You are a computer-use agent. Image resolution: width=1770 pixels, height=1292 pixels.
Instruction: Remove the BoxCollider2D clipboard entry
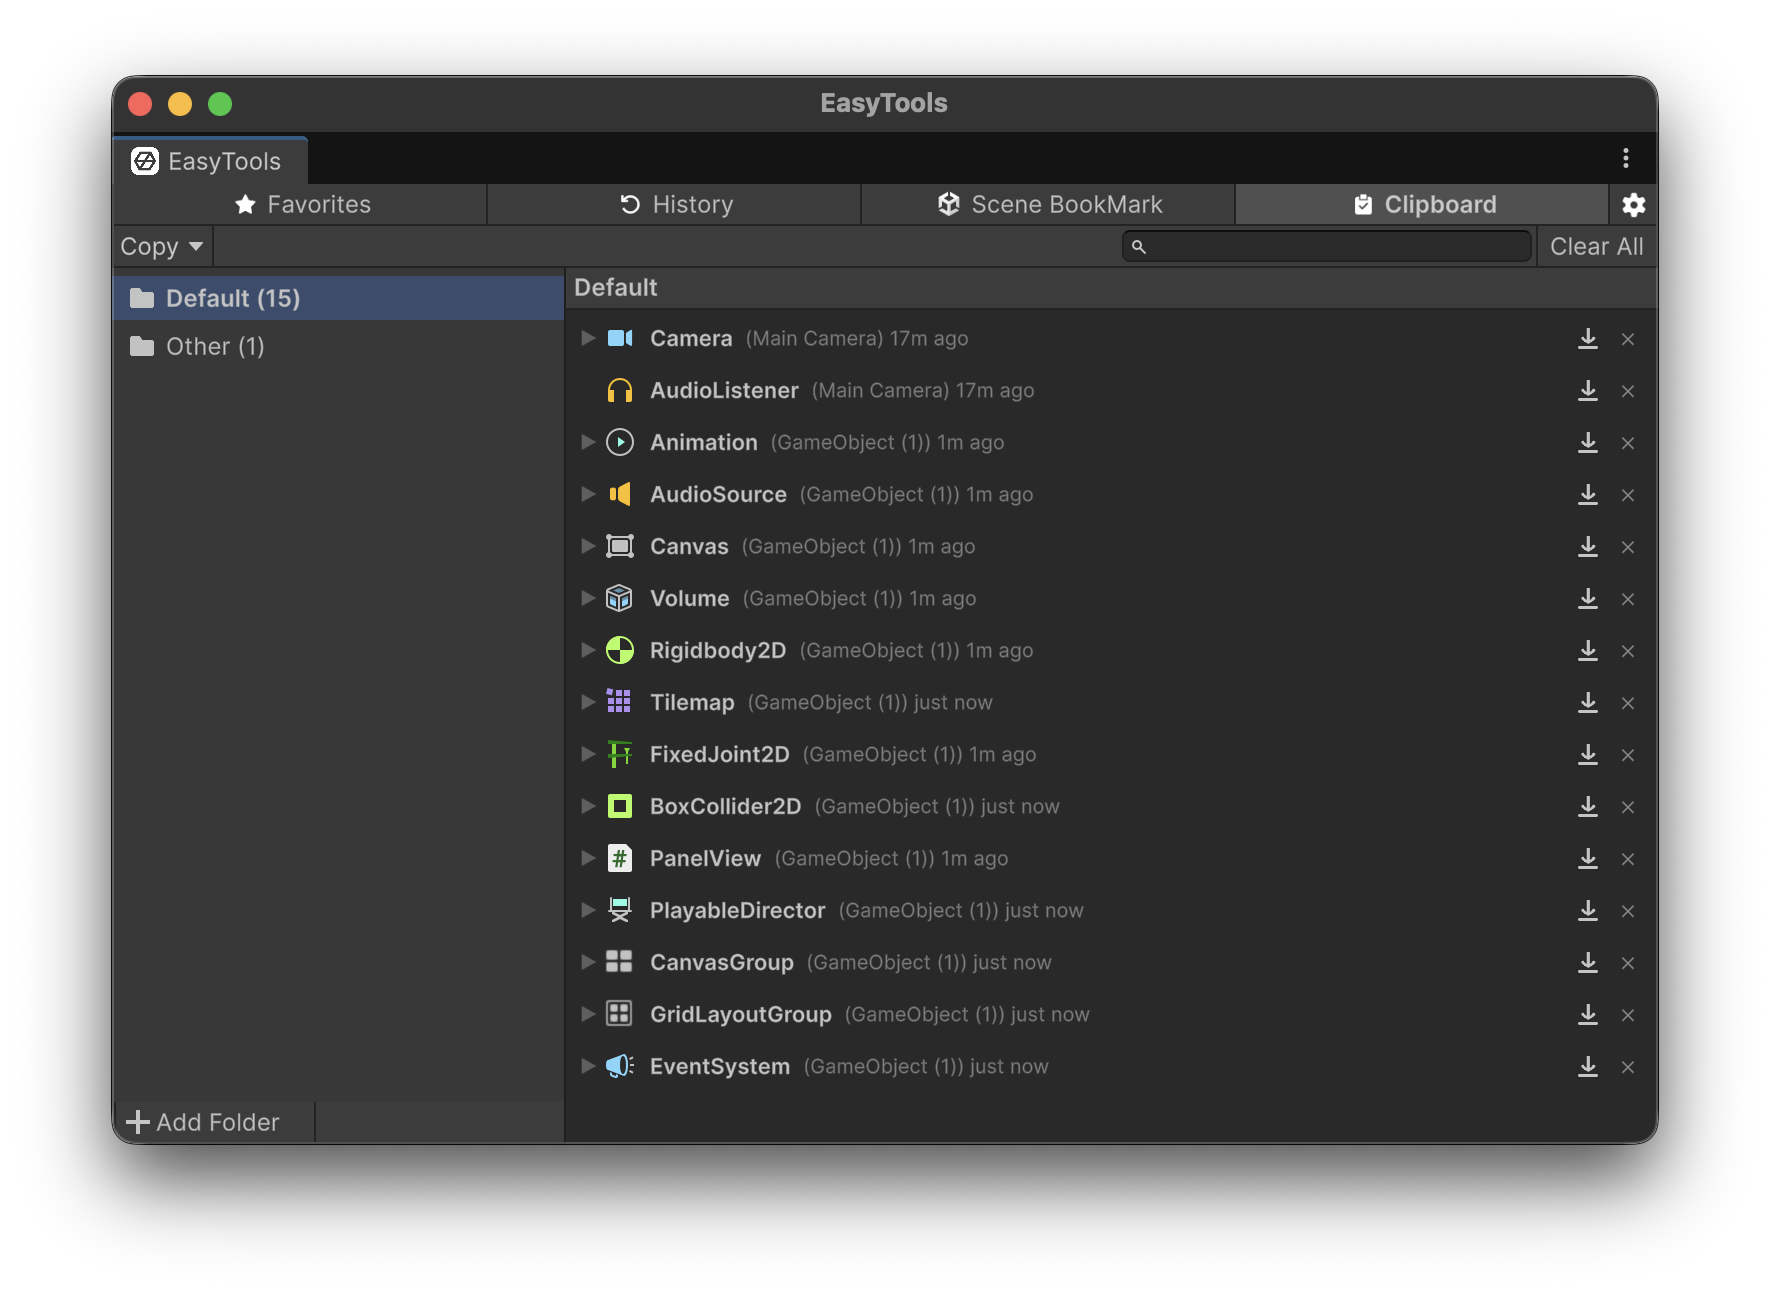[1628, 807]
